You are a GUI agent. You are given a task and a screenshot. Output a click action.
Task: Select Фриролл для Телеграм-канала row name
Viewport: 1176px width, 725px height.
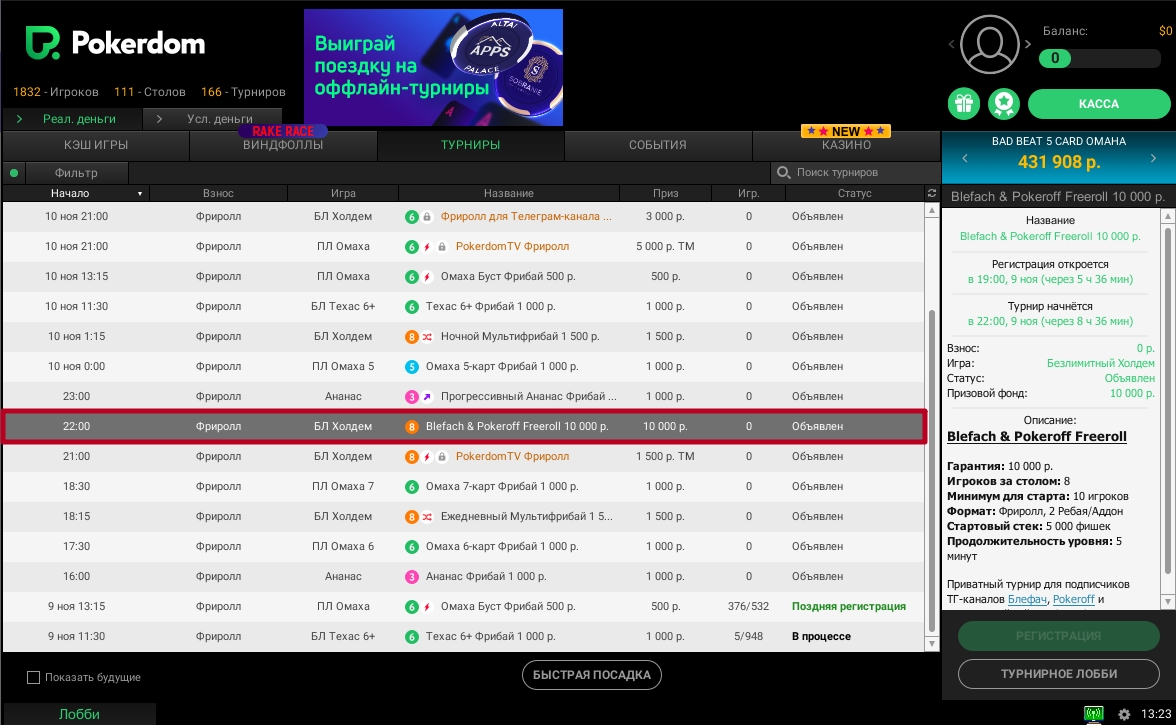tap(526, 217)
